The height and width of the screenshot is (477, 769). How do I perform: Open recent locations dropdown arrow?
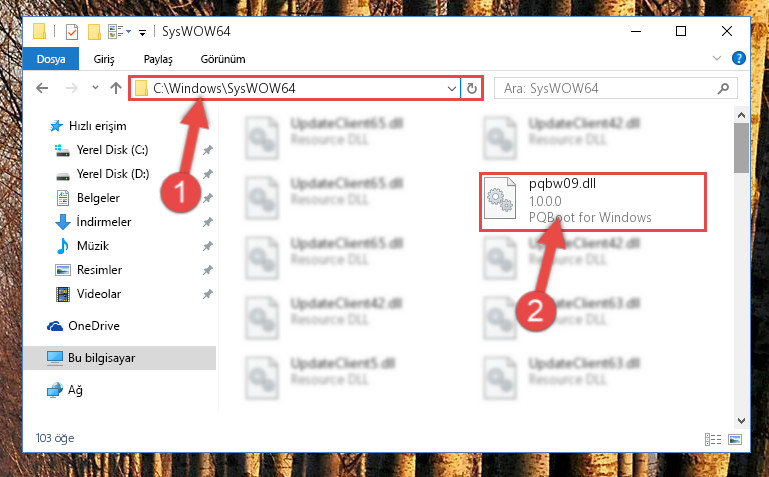pyautogui.click(x=95, y=88)
